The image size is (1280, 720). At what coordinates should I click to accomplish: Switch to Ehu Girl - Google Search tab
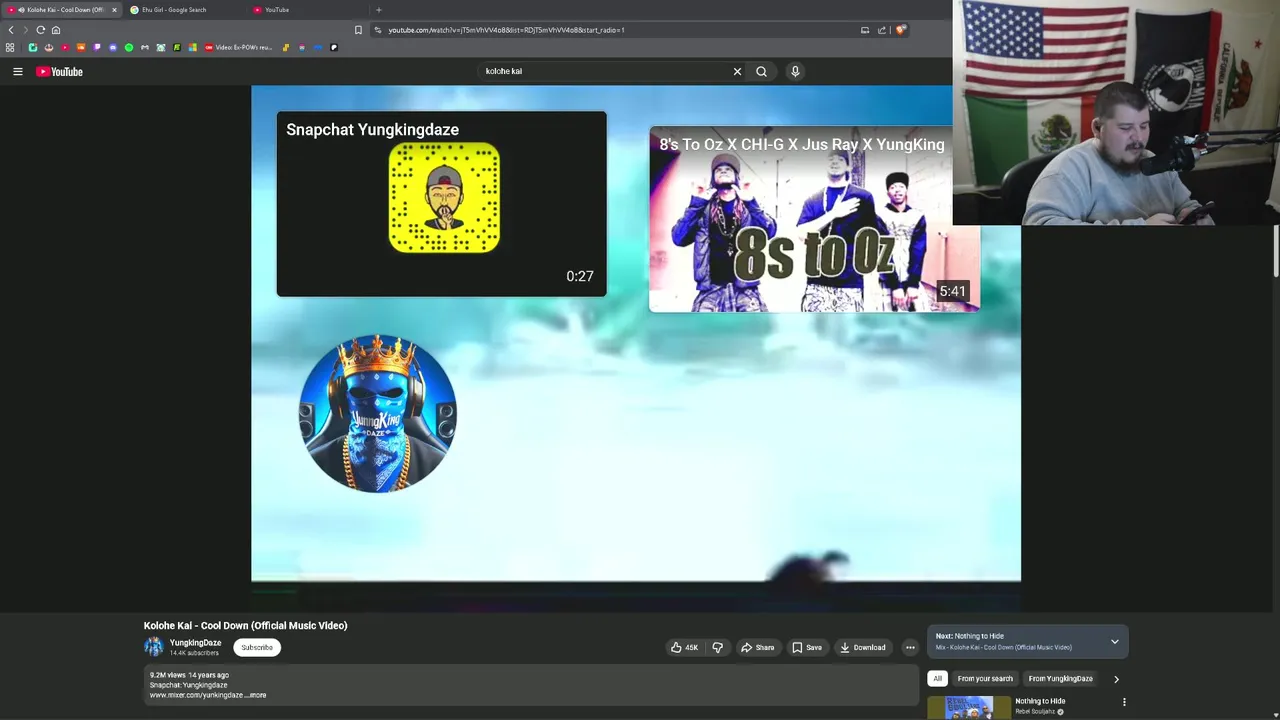point(180,10)
